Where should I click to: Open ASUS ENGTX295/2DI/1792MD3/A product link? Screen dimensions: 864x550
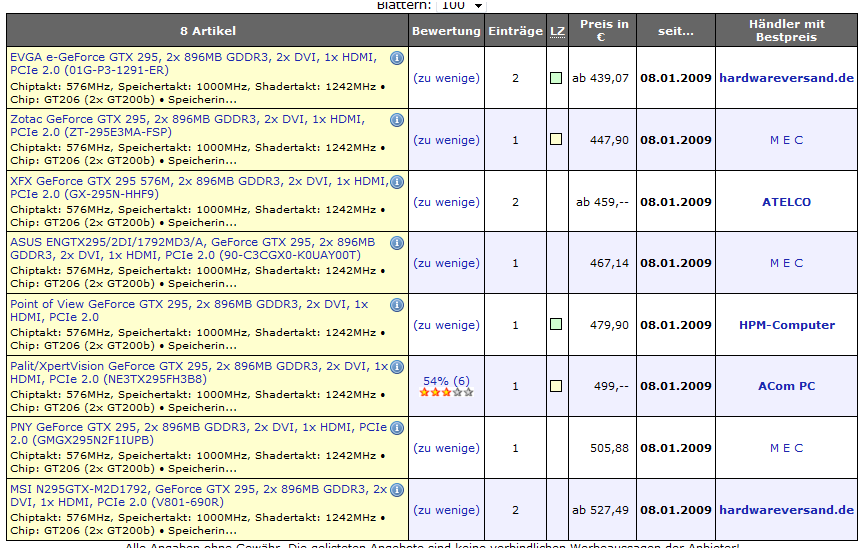pos(192,249)
